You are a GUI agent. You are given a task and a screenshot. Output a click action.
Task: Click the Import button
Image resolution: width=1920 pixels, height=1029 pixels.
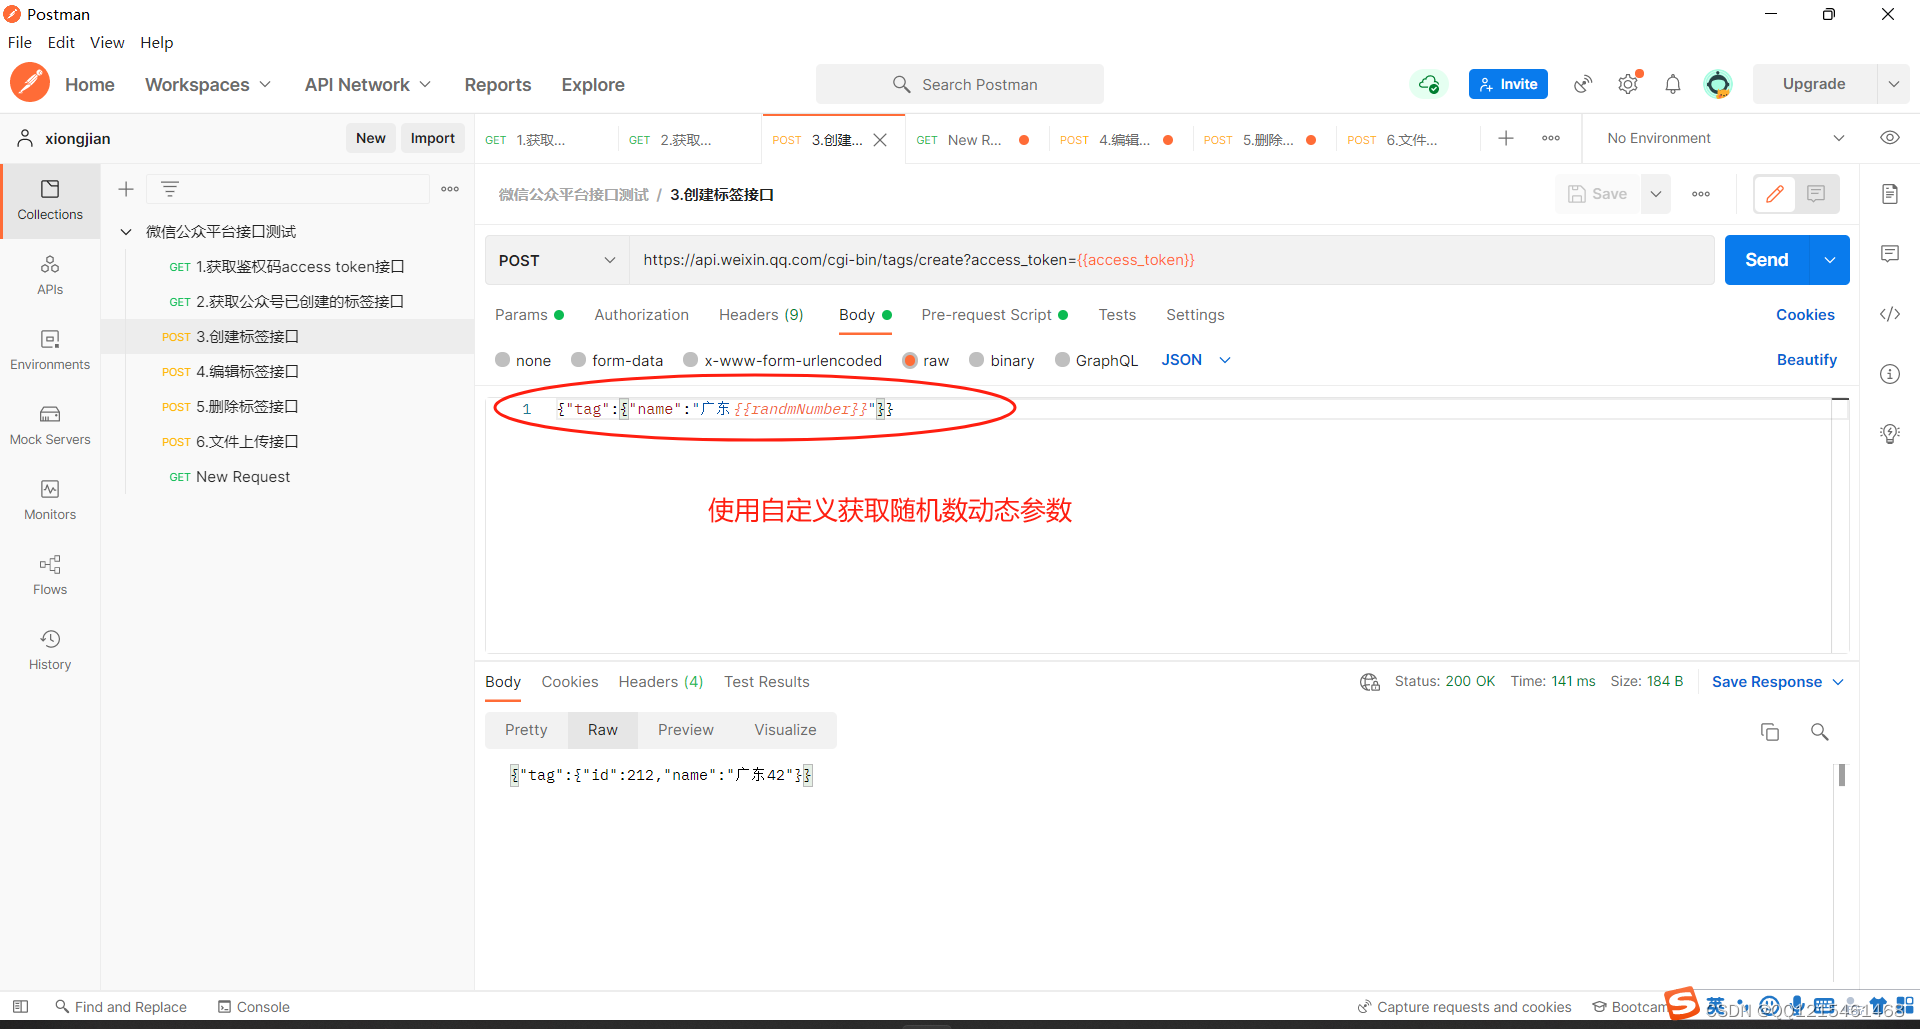(433, 138)
